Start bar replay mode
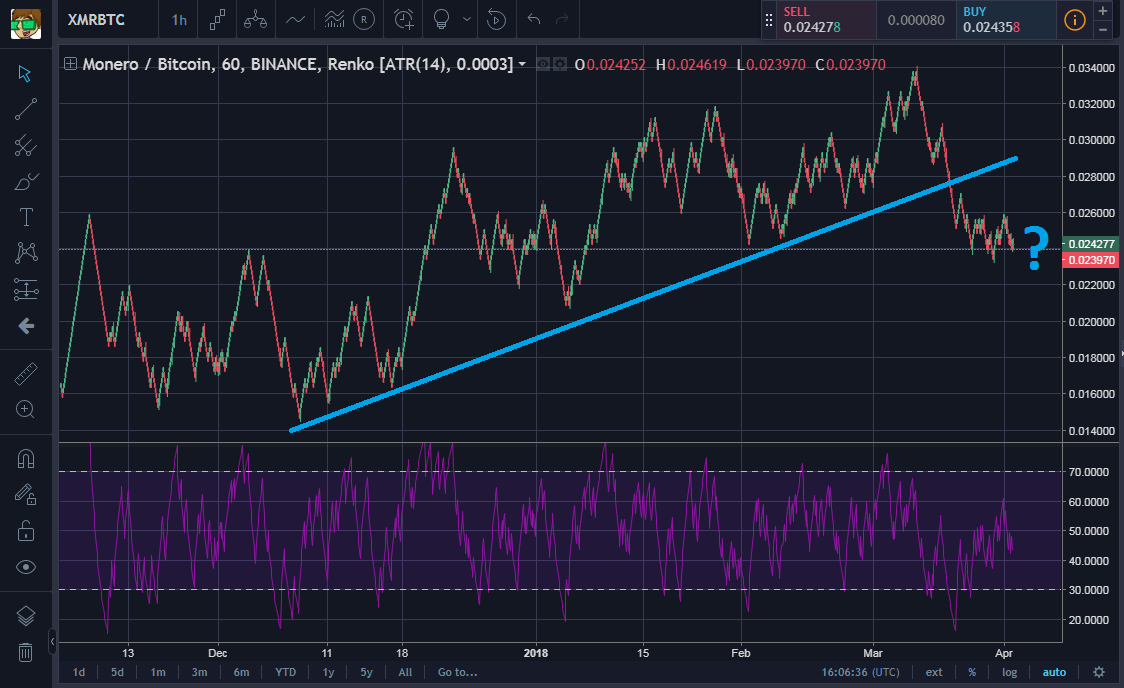This screenshot has height=688, width=1124. 496,20
